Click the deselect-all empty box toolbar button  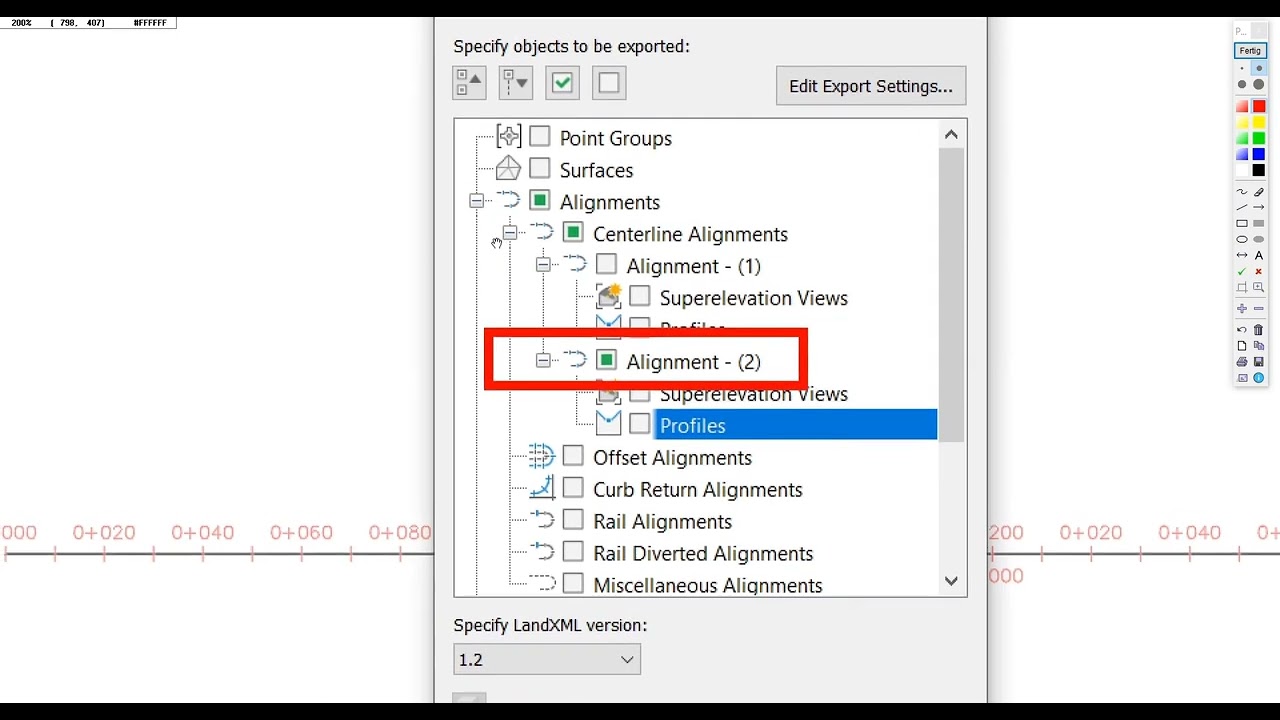[x=609, y=82]
